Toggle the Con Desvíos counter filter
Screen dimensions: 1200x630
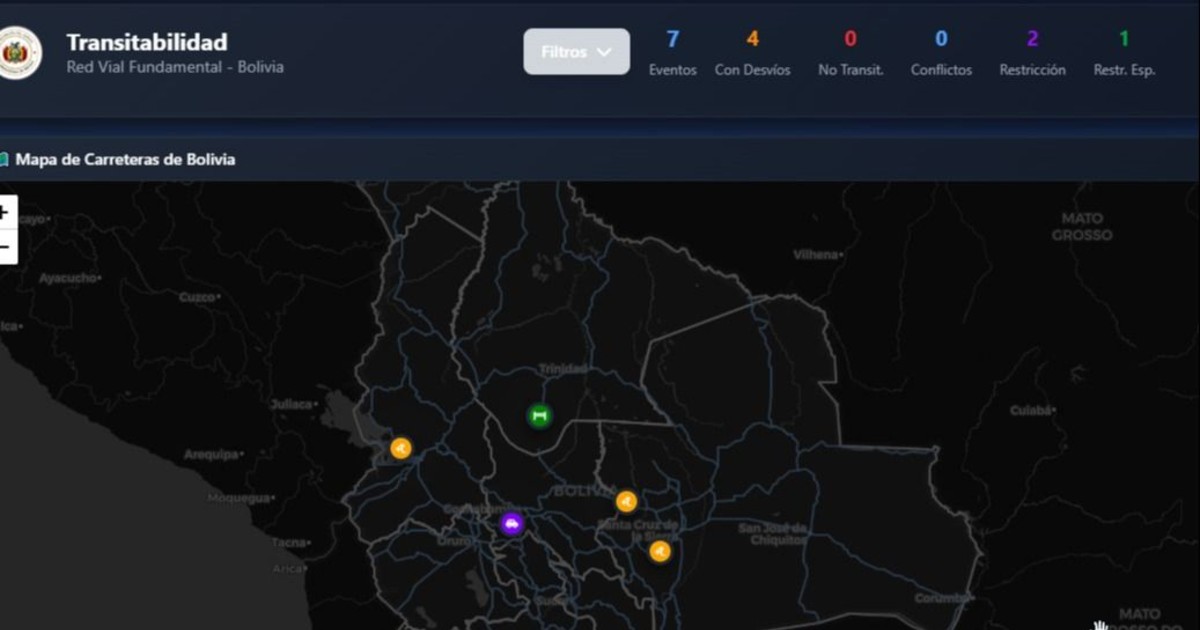tap(752, 52)
